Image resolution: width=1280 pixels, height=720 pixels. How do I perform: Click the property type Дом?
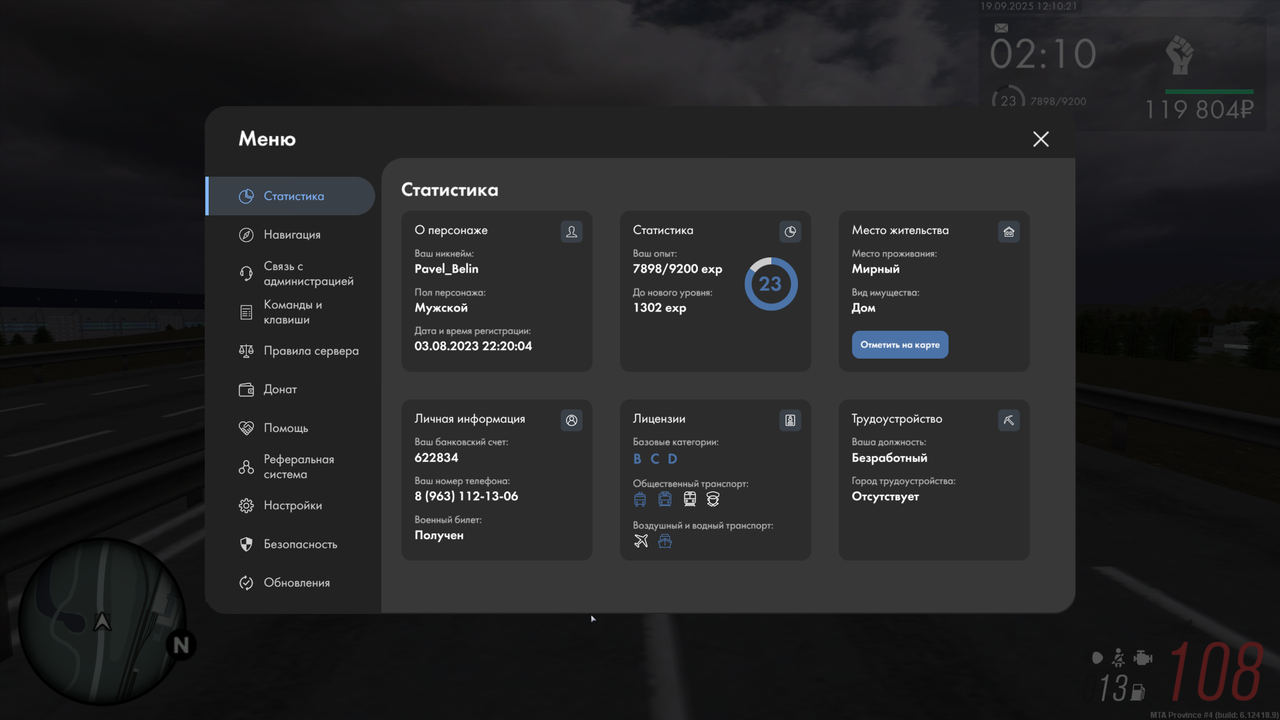(x=864, y=308)
